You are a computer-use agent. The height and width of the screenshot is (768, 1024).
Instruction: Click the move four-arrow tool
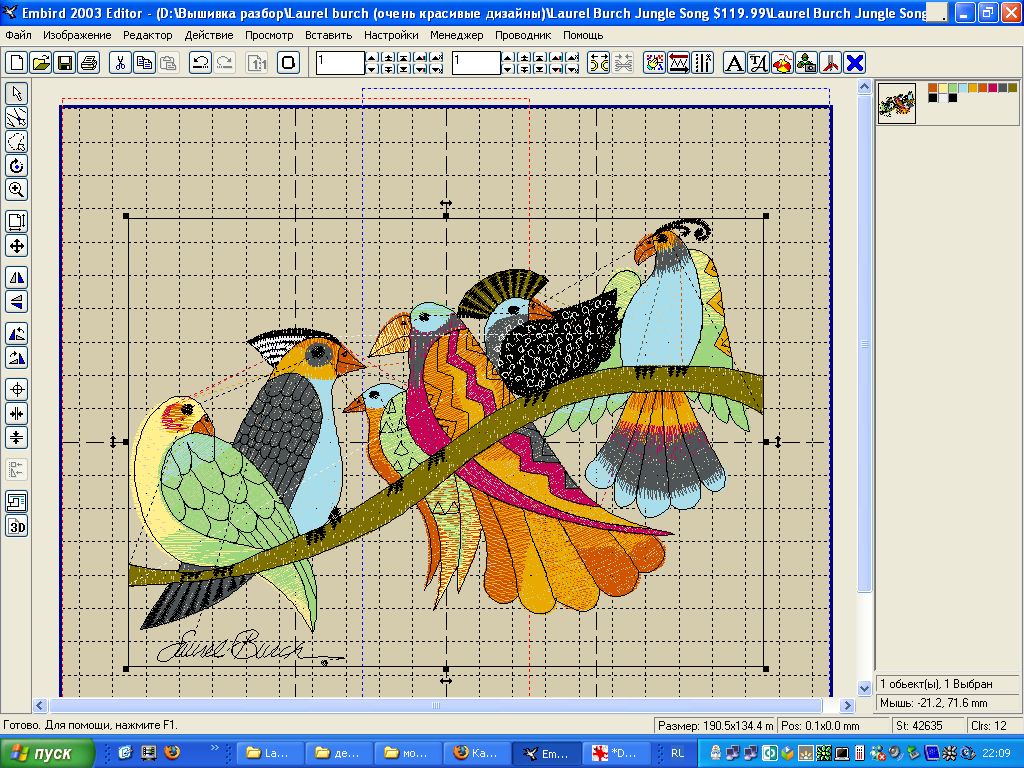(x=17, y=246)
